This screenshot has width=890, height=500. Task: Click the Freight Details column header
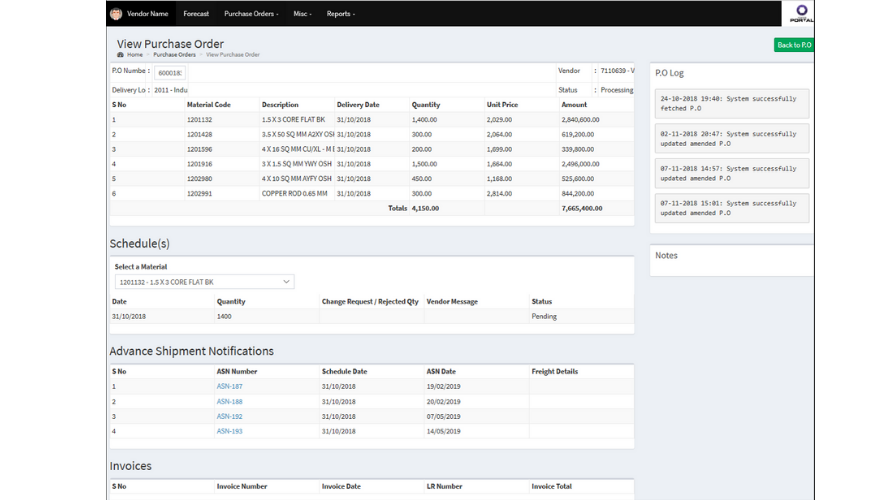coord(555,372)
